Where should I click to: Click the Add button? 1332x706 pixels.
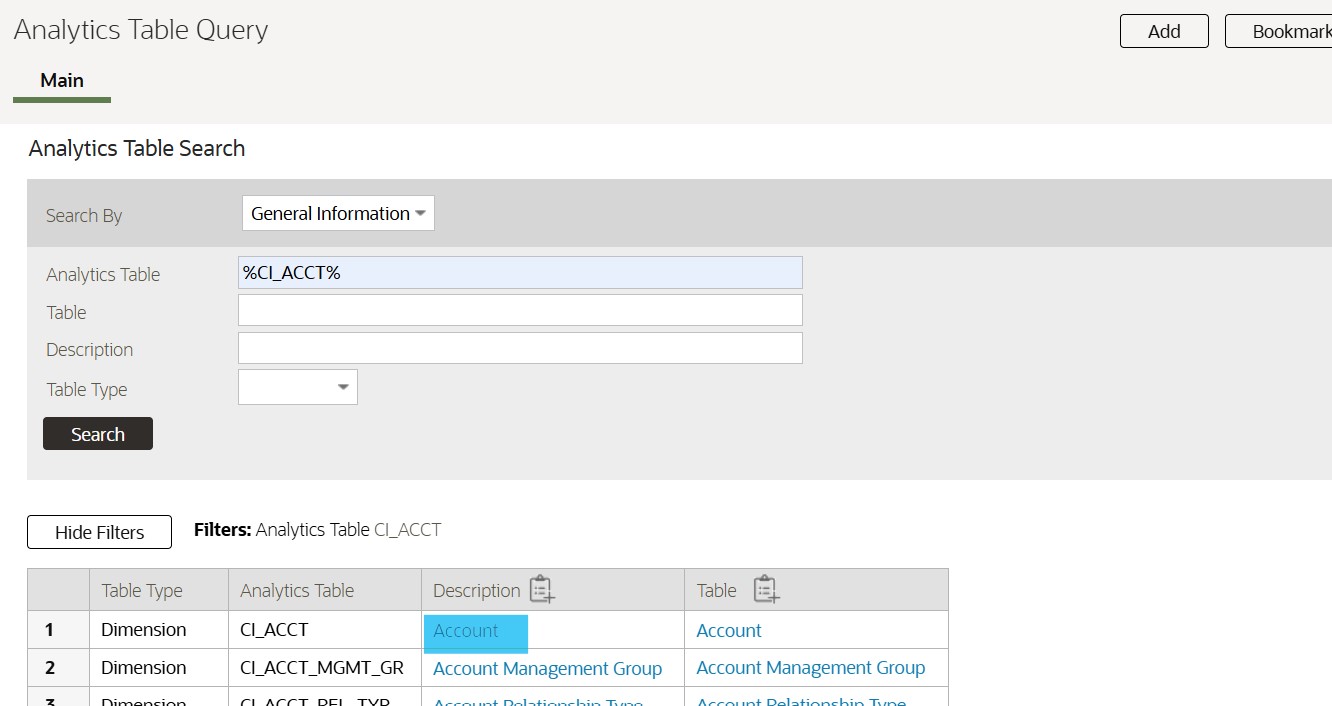click(1164, 31)
